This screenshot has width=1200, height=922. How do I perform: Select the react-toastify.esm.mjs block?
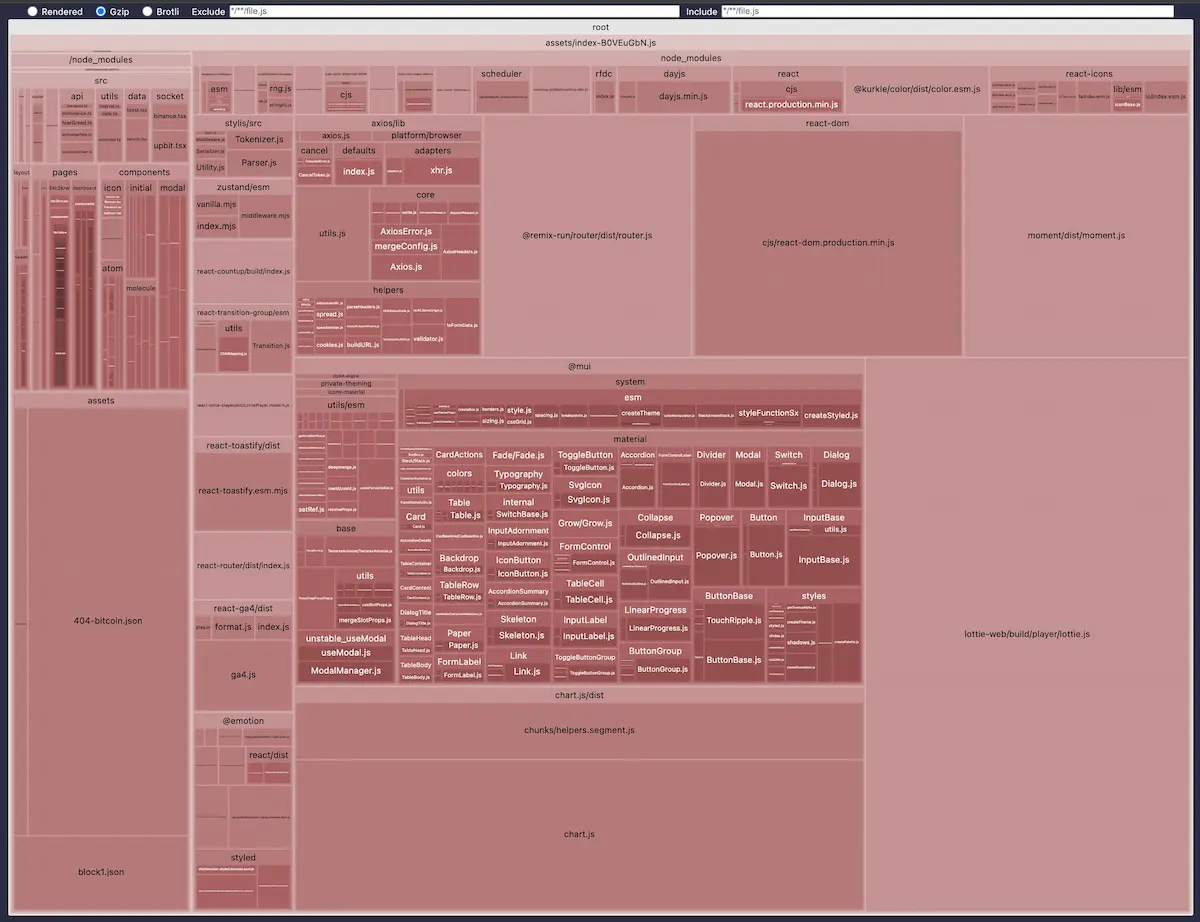243,491
